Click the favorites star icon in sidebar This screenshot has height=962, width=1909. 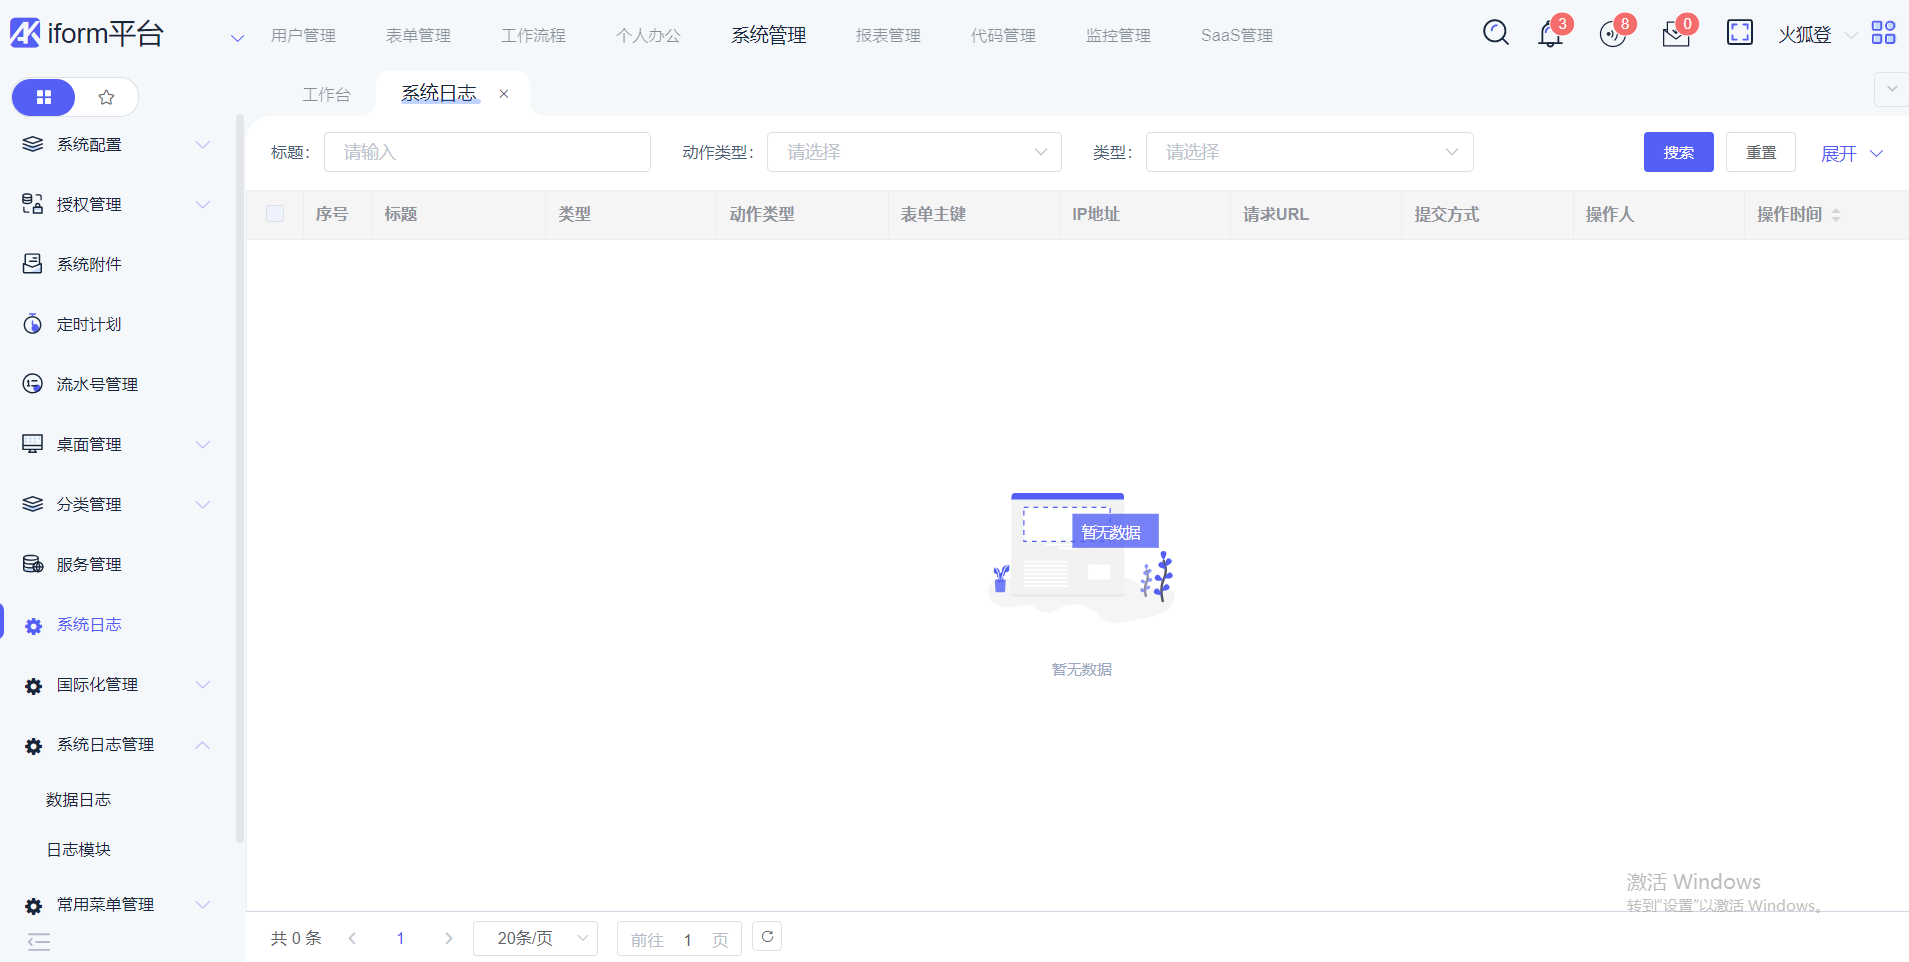click(x=107, y=97)
